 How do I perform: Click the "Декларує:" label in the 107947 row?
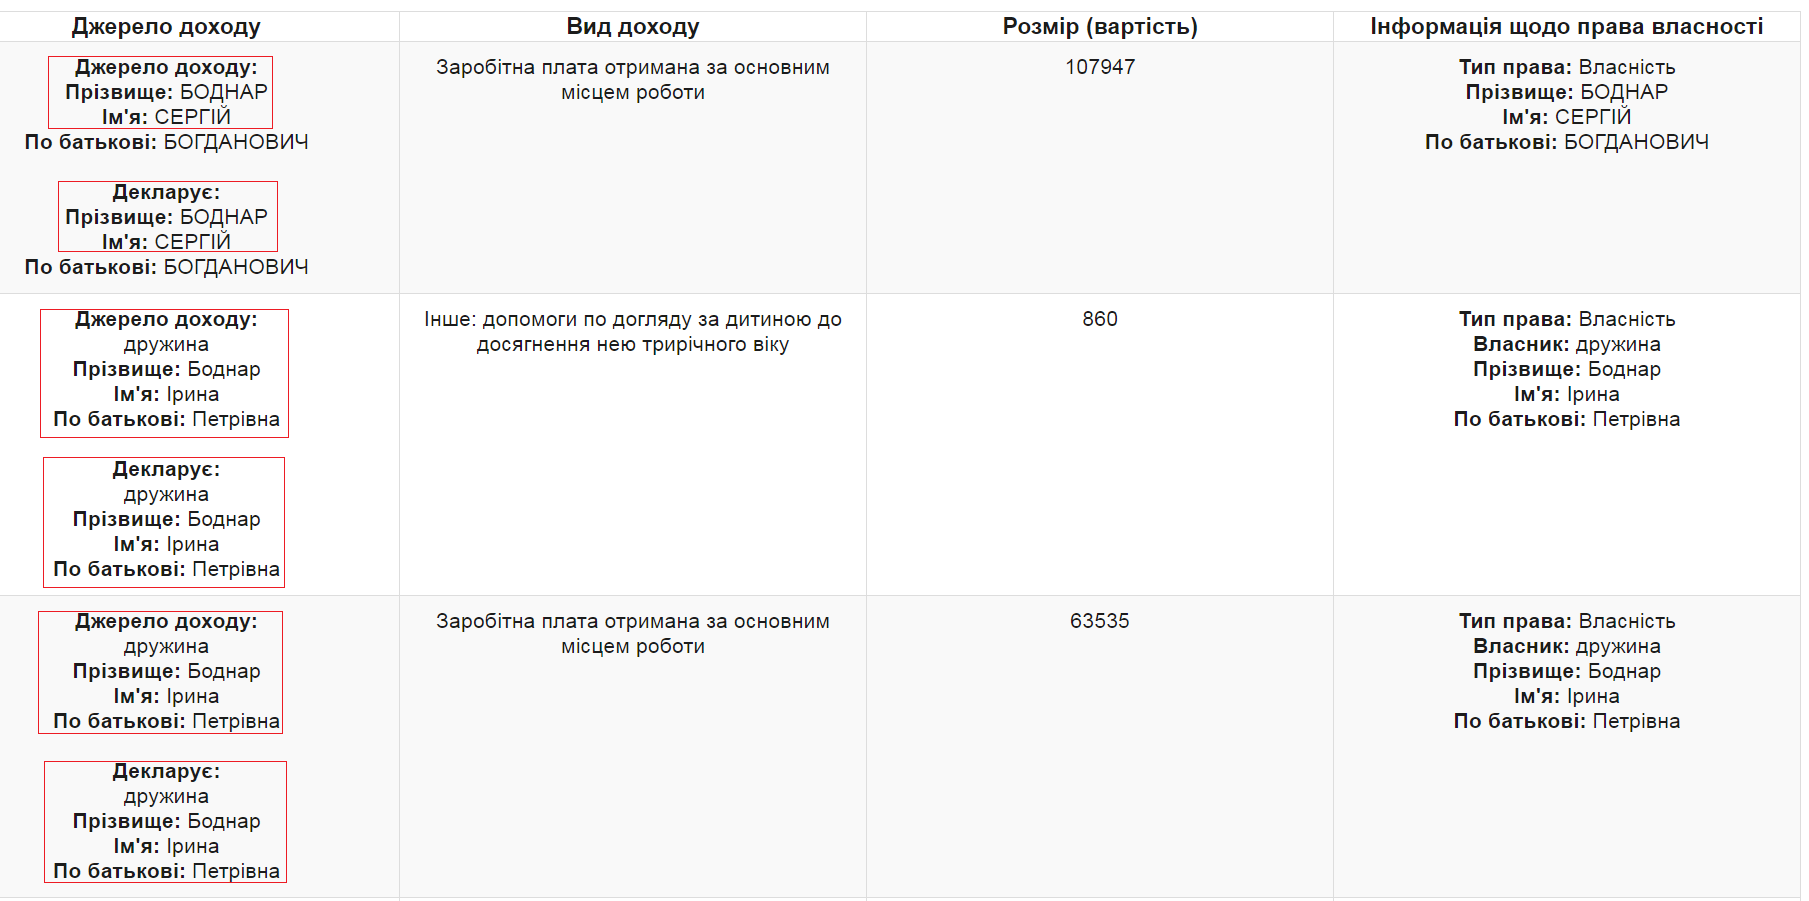tap(166, 192)
